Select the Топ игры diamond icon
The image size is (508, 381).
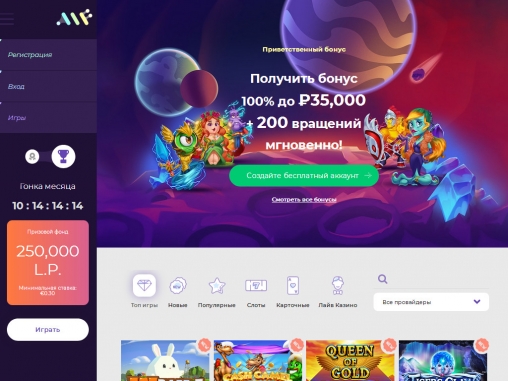click(x=144, y=285)
